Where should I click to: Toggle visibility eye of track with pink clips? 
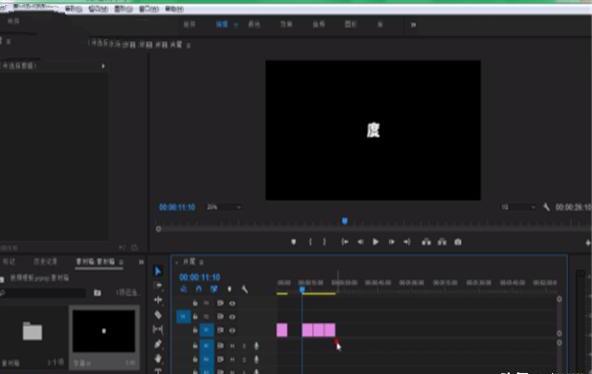232,331
